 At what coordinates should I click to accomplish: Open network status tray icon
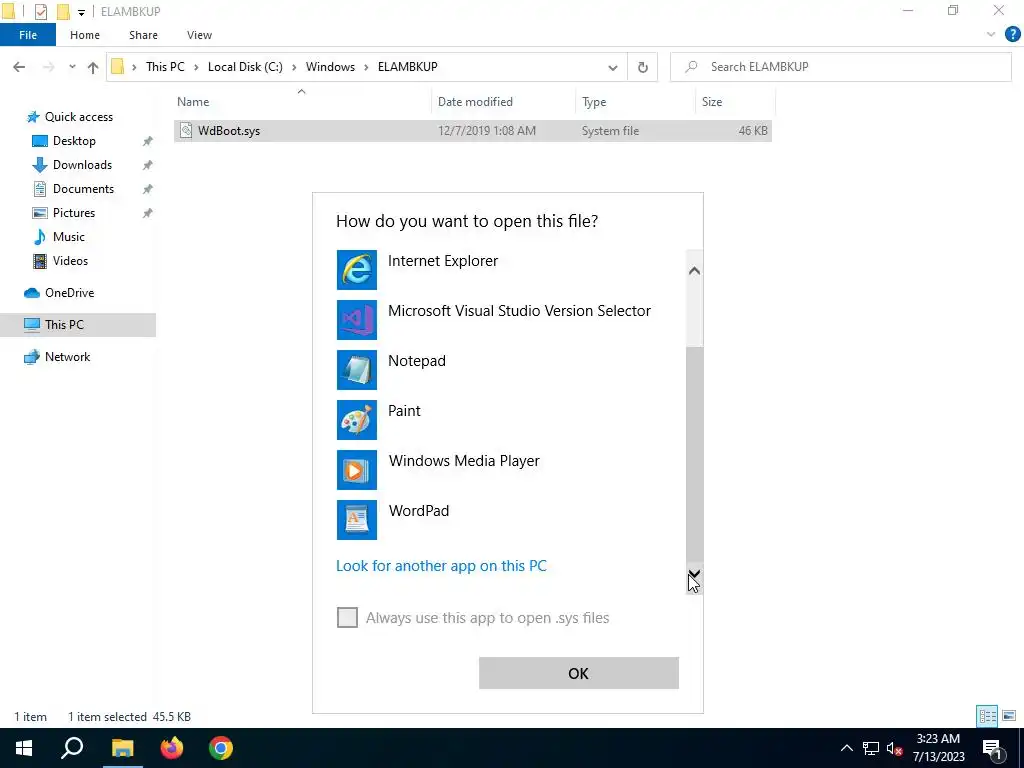pos(871,748)
